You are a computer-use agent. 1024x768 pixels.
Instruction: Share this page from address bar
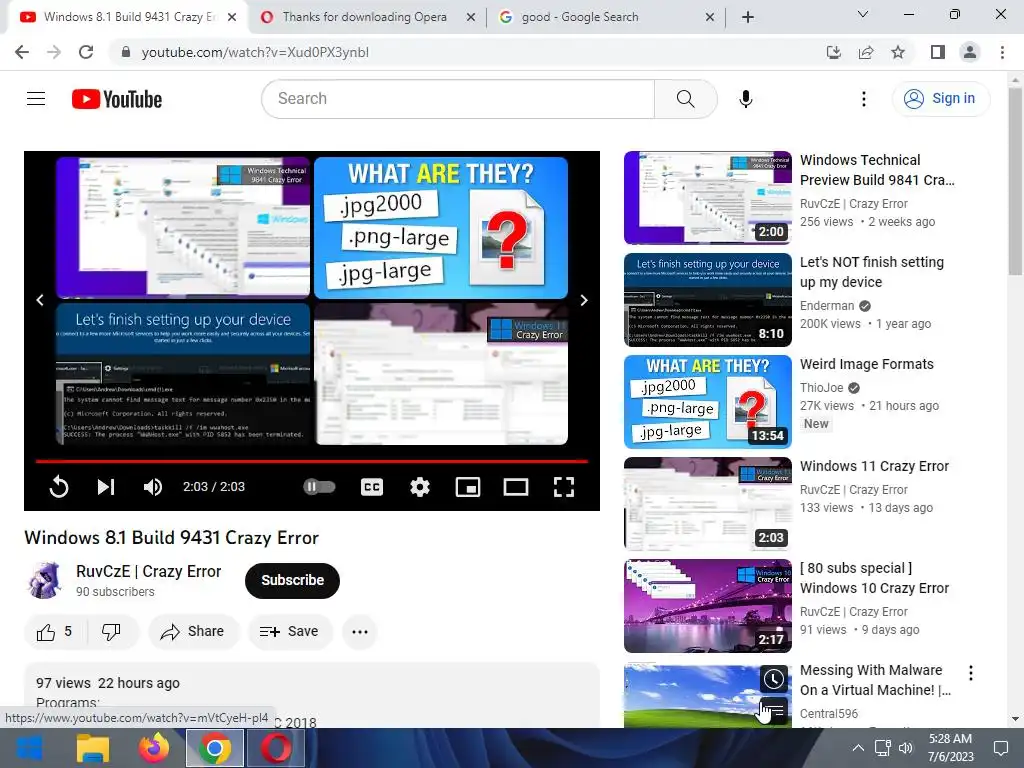click(x=866, y=52)
